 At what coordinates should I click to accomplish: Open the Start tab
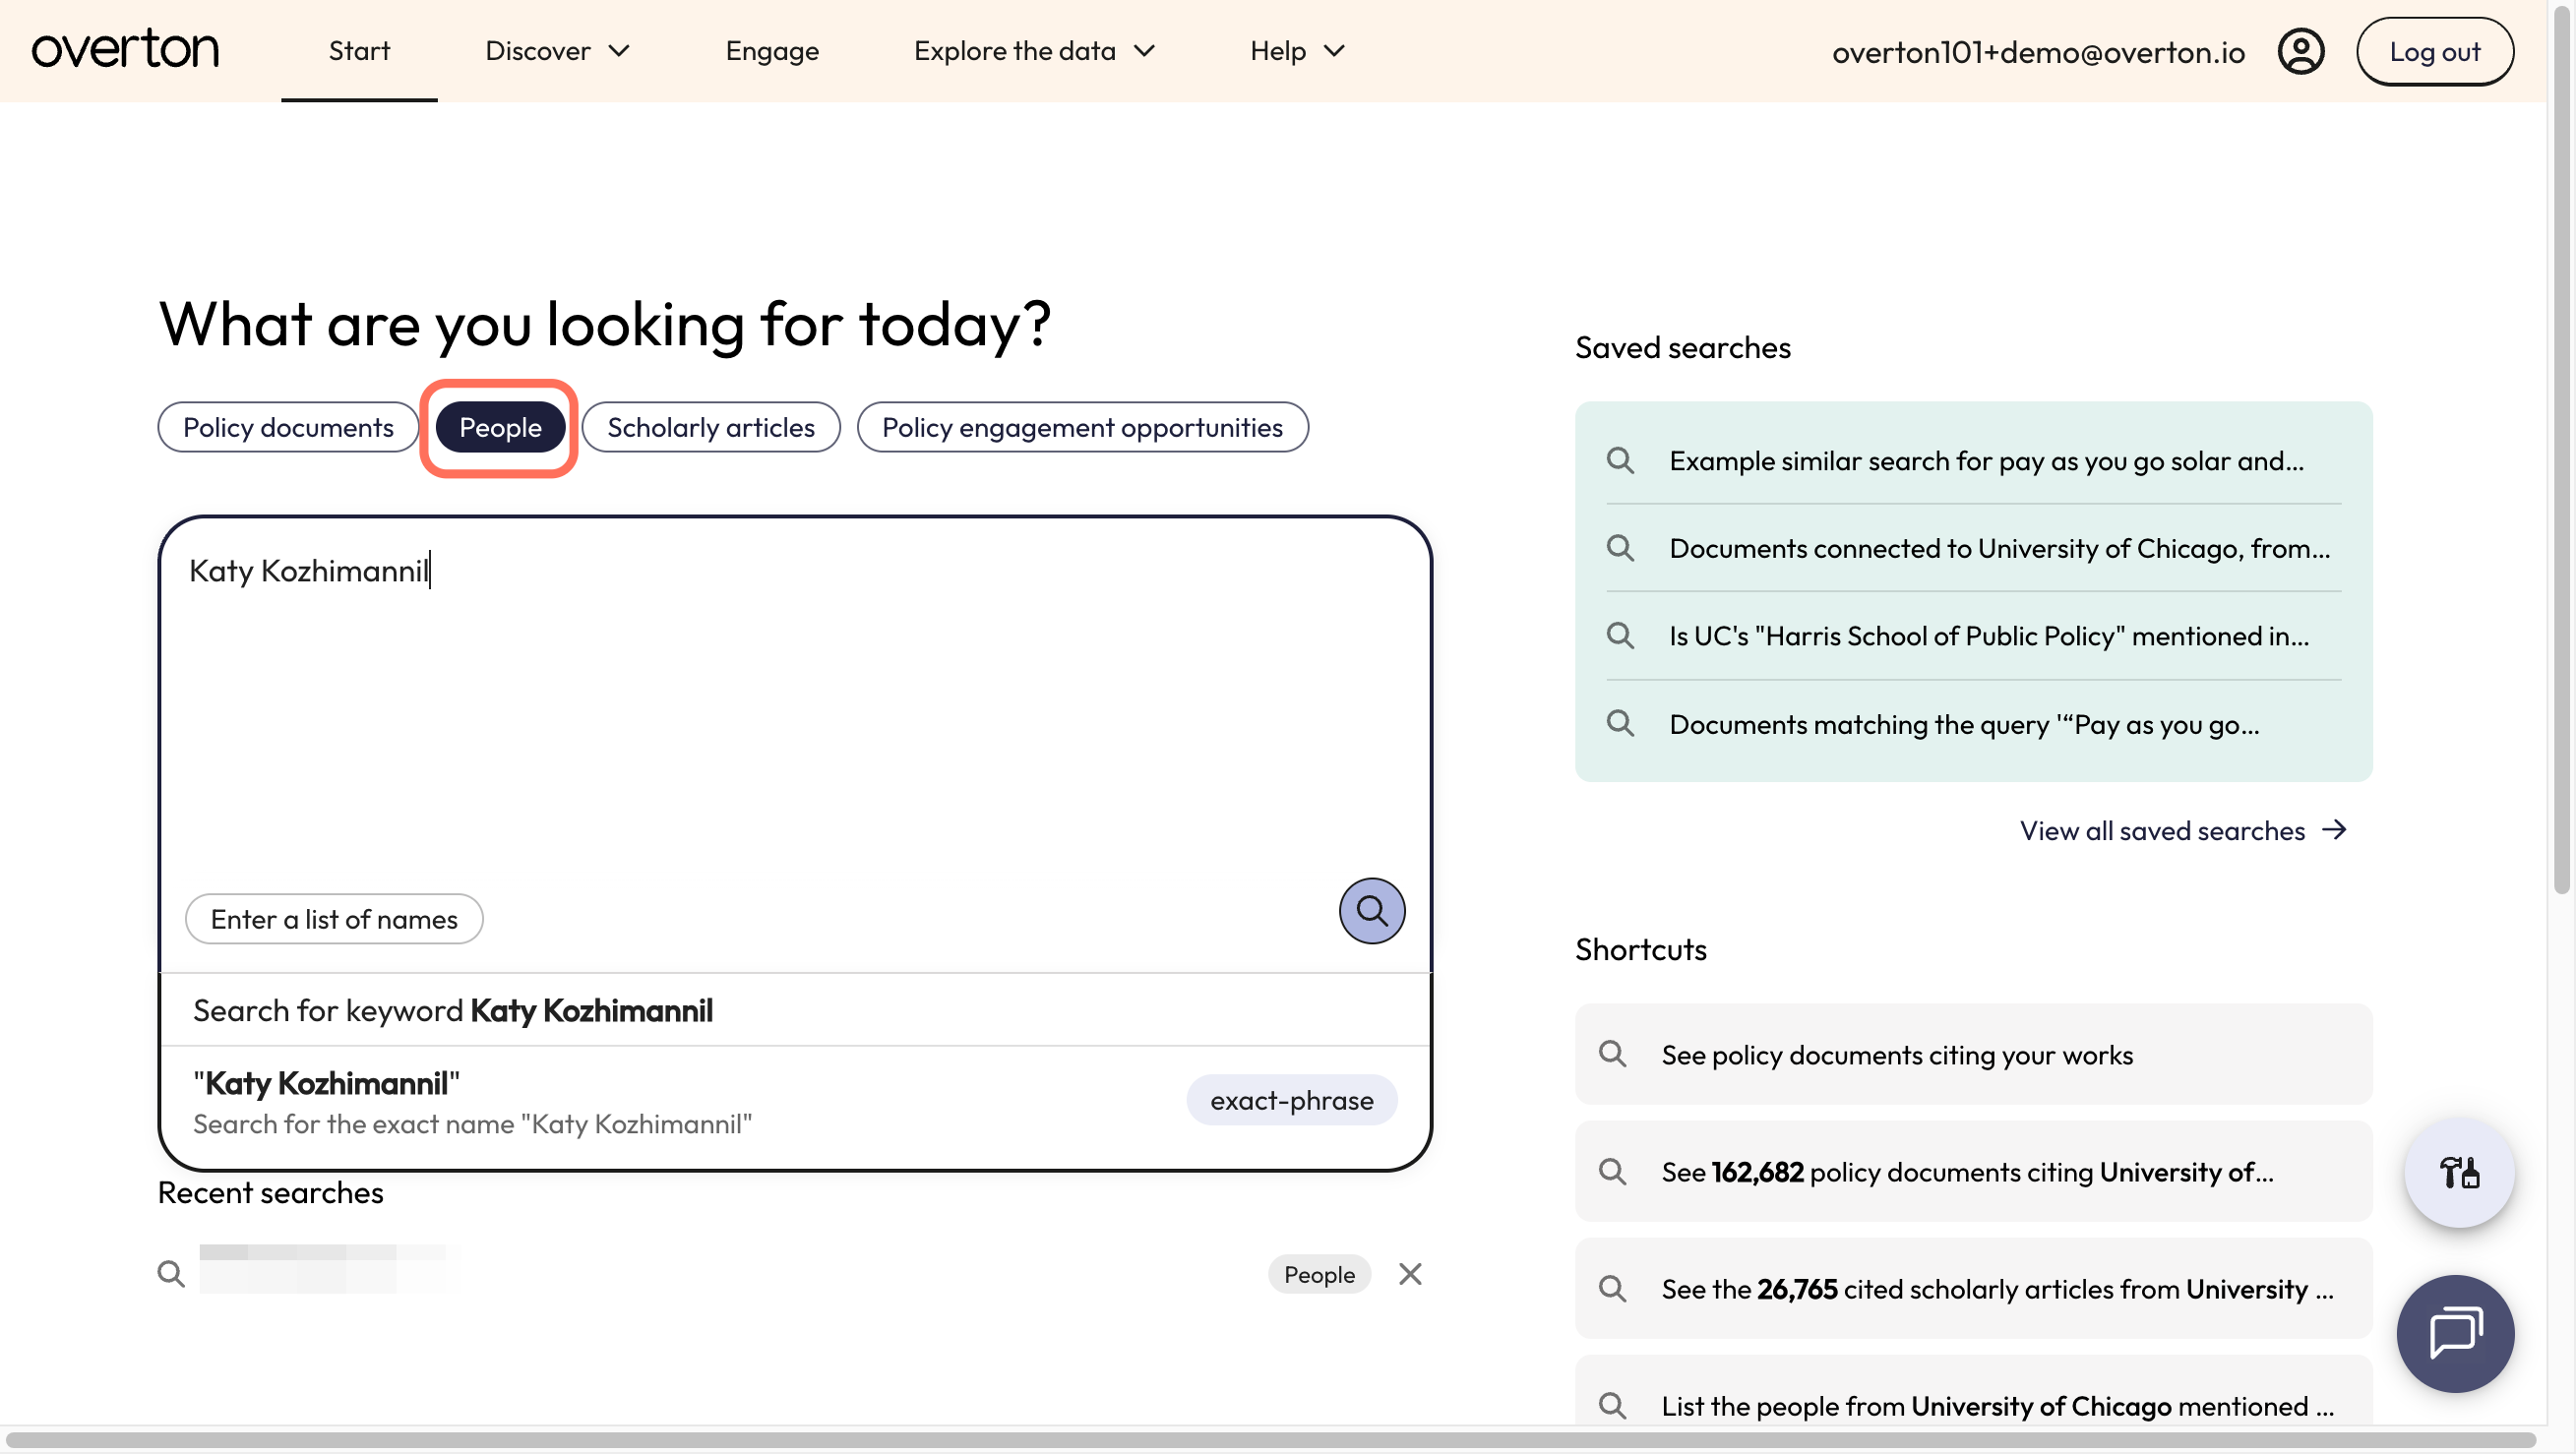[359, 51]
